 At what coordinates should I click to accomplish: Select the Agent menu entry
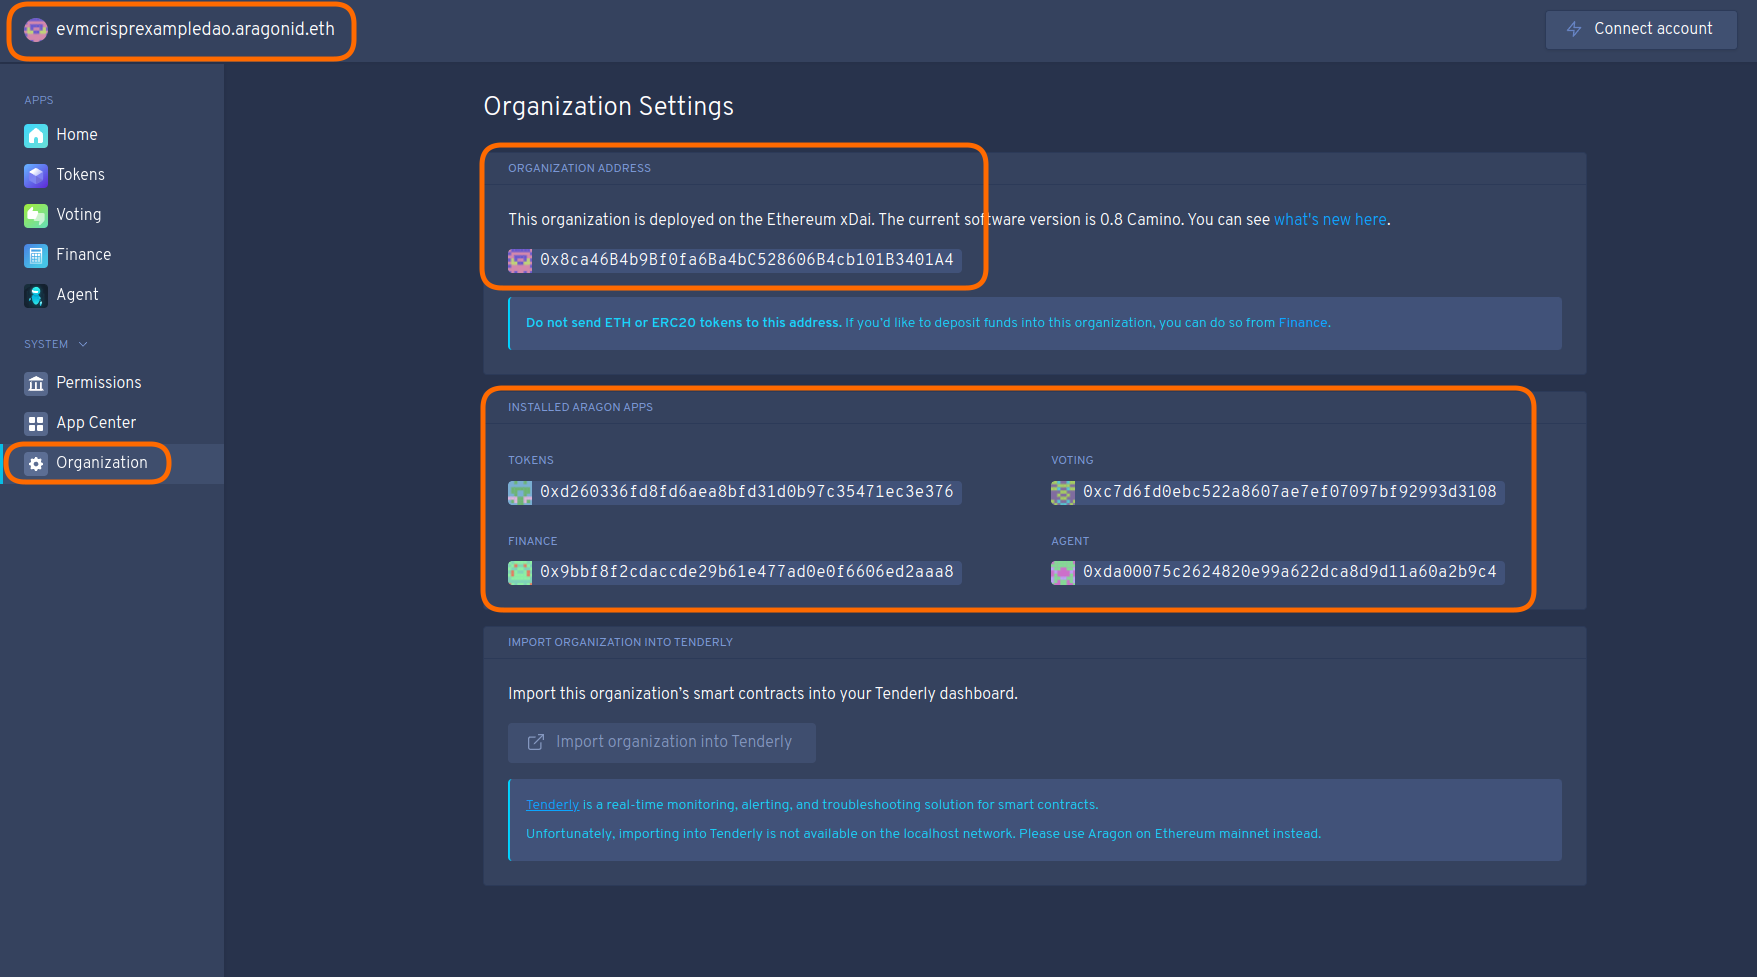tap(112, 295)
